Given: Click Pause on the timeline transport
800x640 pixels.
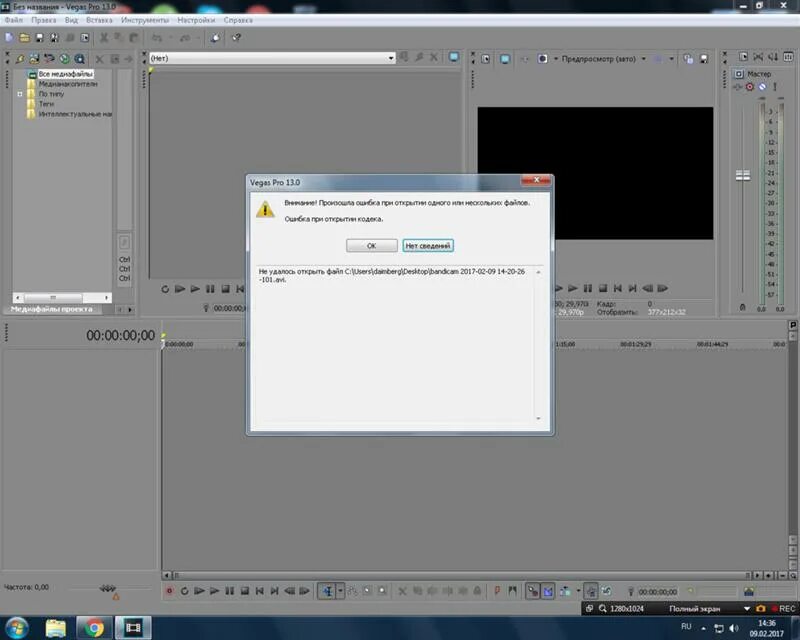Looking at the screenshot, I should click(230, 591).
